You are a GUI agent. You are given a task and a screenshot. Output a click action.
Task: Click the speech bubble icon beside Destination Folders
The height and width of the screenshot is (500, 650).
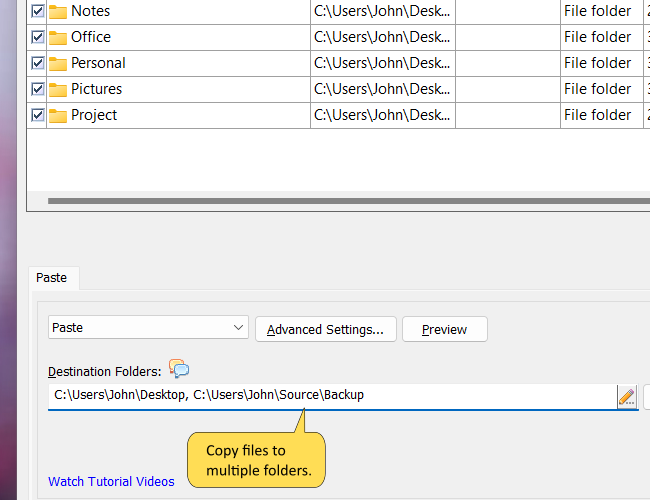[x=179, y=369]
